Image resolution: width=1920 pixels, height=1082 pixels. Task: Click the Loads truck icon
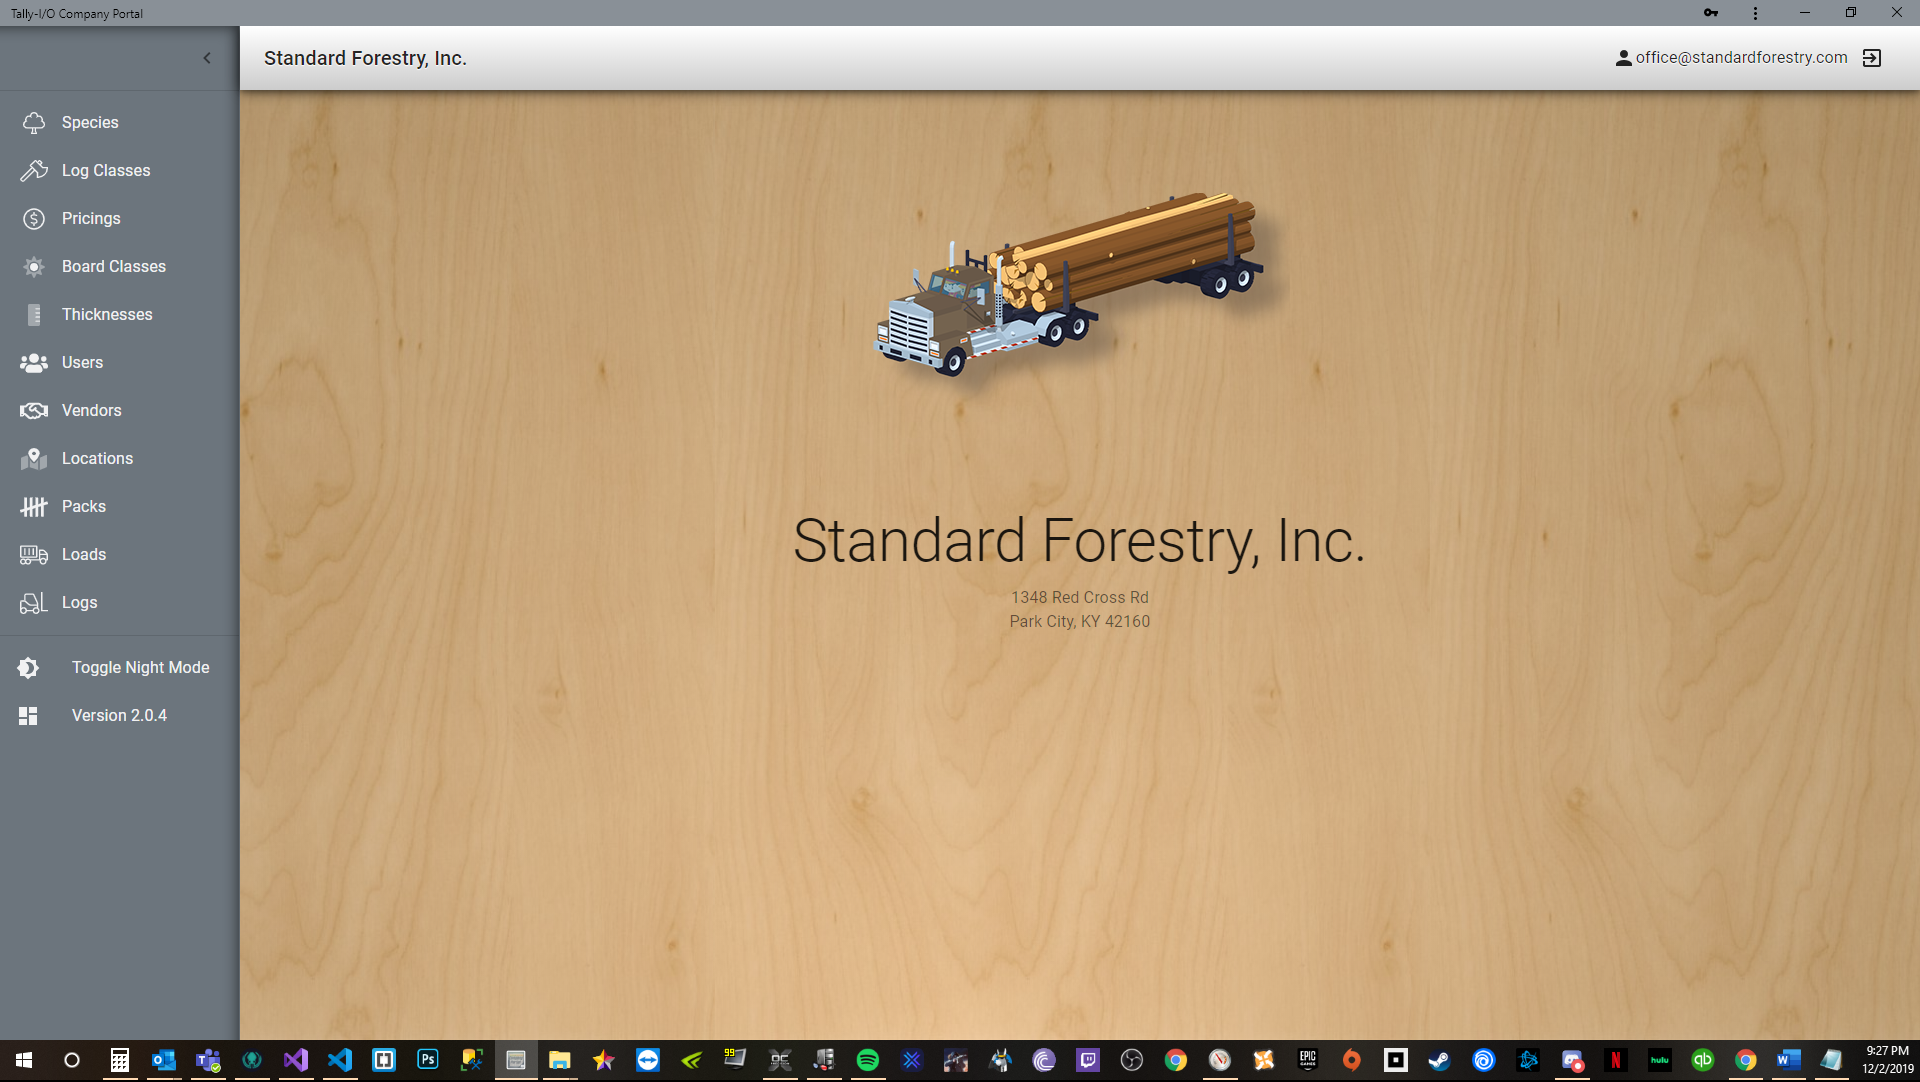pyautogui.click(x=34, y=555)
